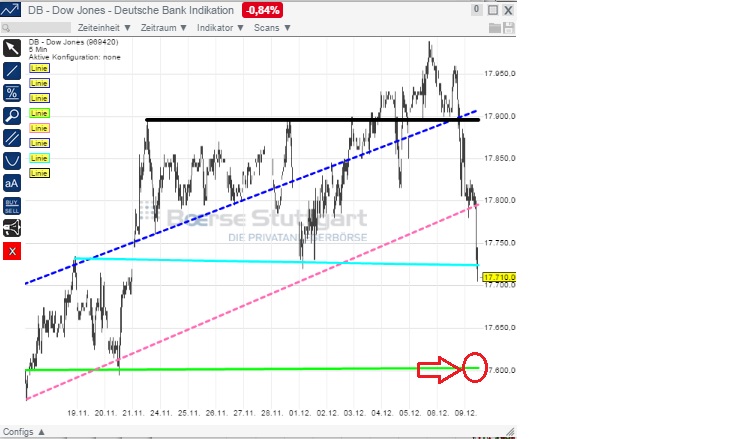Screen dimensions: 747x439
Task: Select the line drawing tool
Action: pyautogui.click(x=12, y=71)
